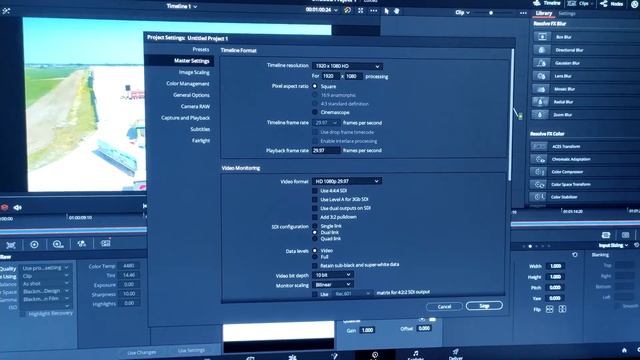
Task: Click the Mosaic Blur effect icon
Action: pyautogui.click(x=540, y=89)
